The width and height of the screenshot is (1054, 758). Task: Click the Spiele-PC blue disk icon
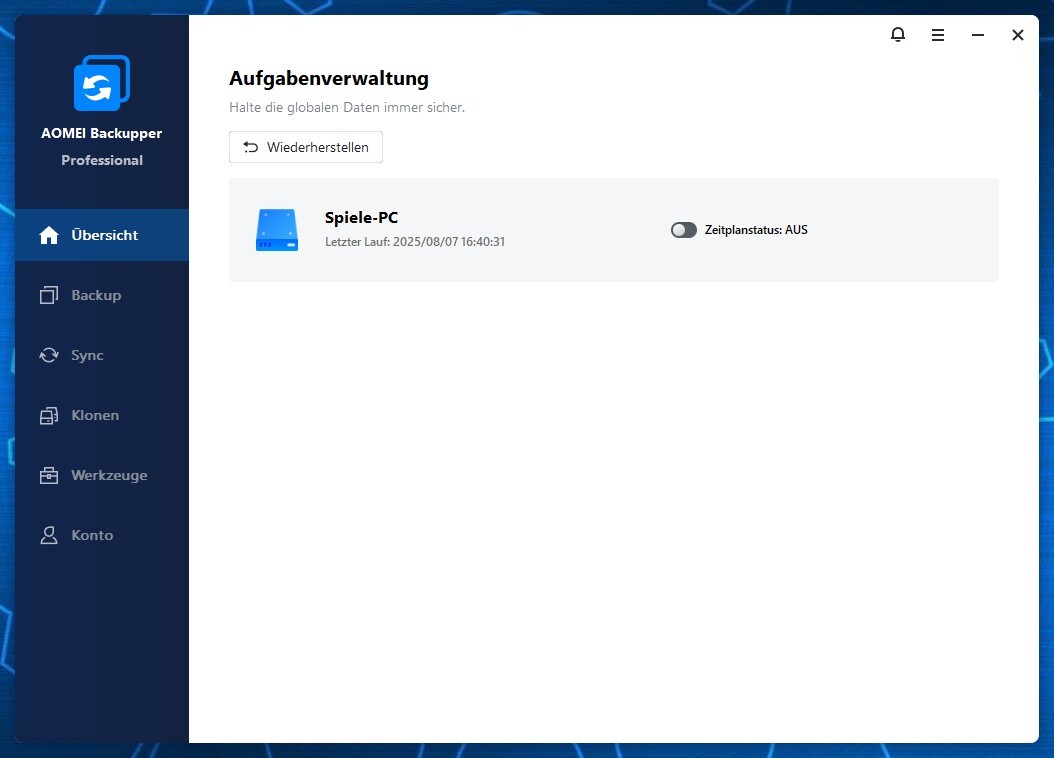click(x=277, y=230)
